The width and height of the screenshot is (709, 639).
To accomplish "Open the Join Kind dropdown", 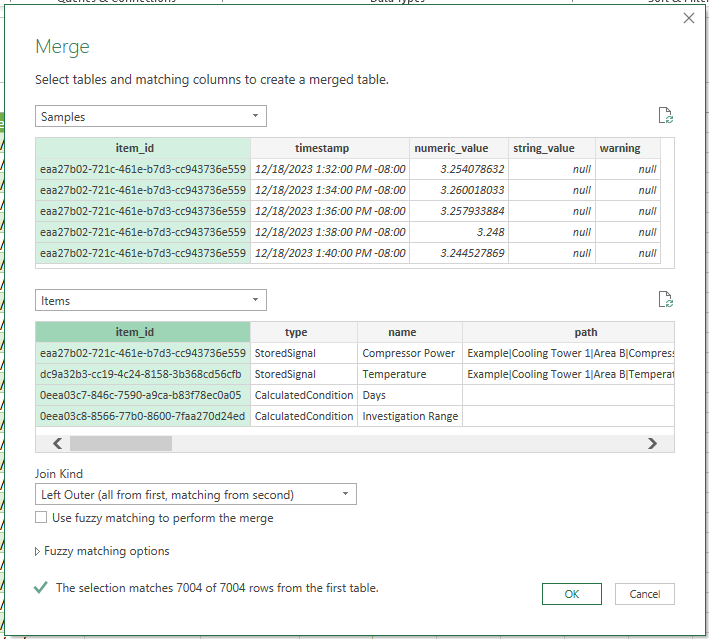I will [195, 494].
